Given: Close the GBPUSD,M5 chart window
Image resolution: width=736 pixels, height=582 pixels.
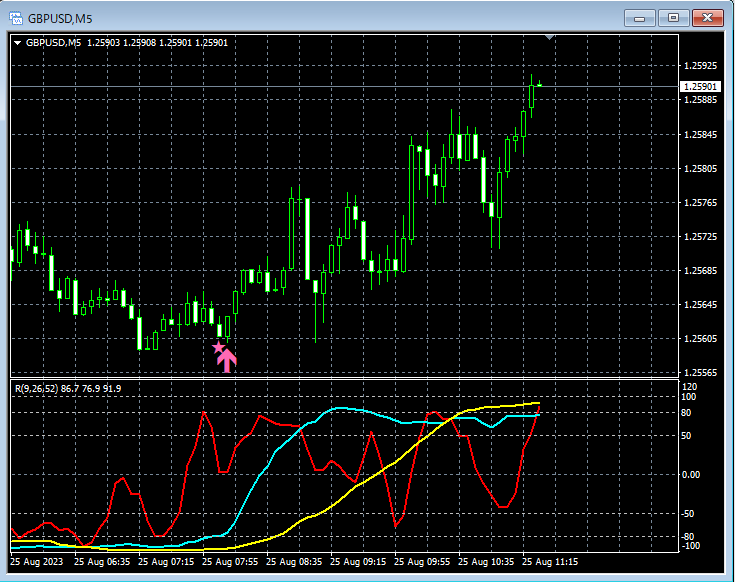Looking at the screenshot, I should [707, 18].
